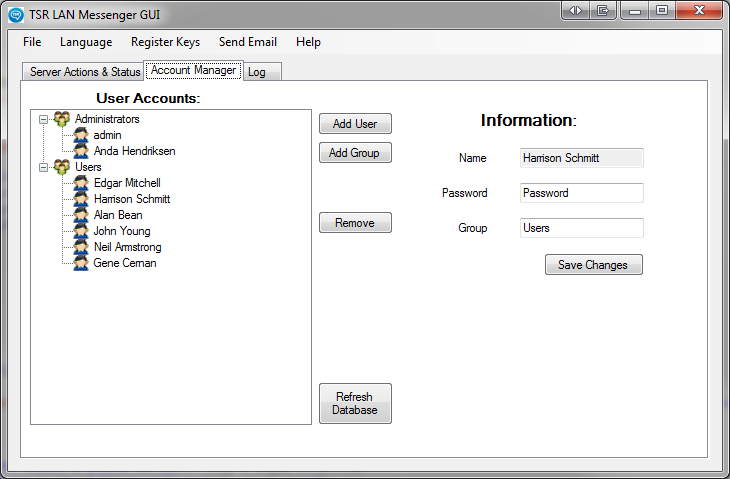Image resolution: width=730 pixels, height=479 pixels.
Task: Switch to the Log tab
Action: (257, 72)
